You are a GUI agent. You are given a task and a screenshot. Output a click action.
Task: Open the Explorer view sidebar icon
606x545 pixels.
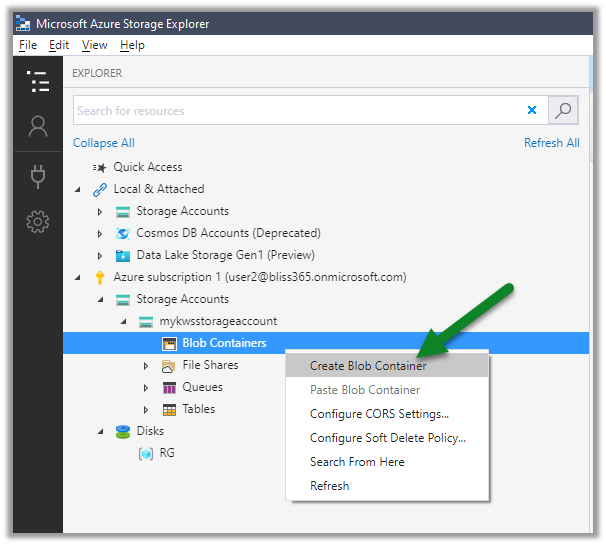[x=38, y=82]
